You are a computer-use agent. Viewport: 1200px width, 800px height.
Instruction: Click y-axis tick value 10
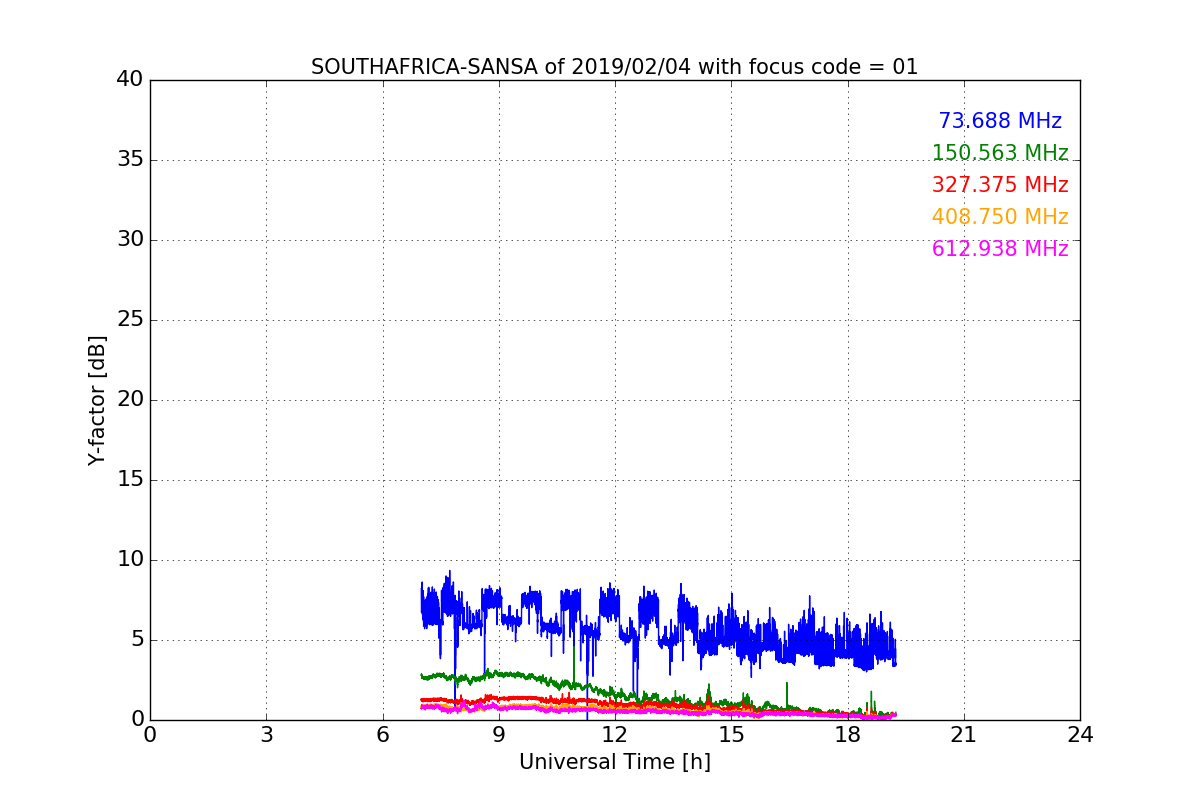[x=130, y=560]
